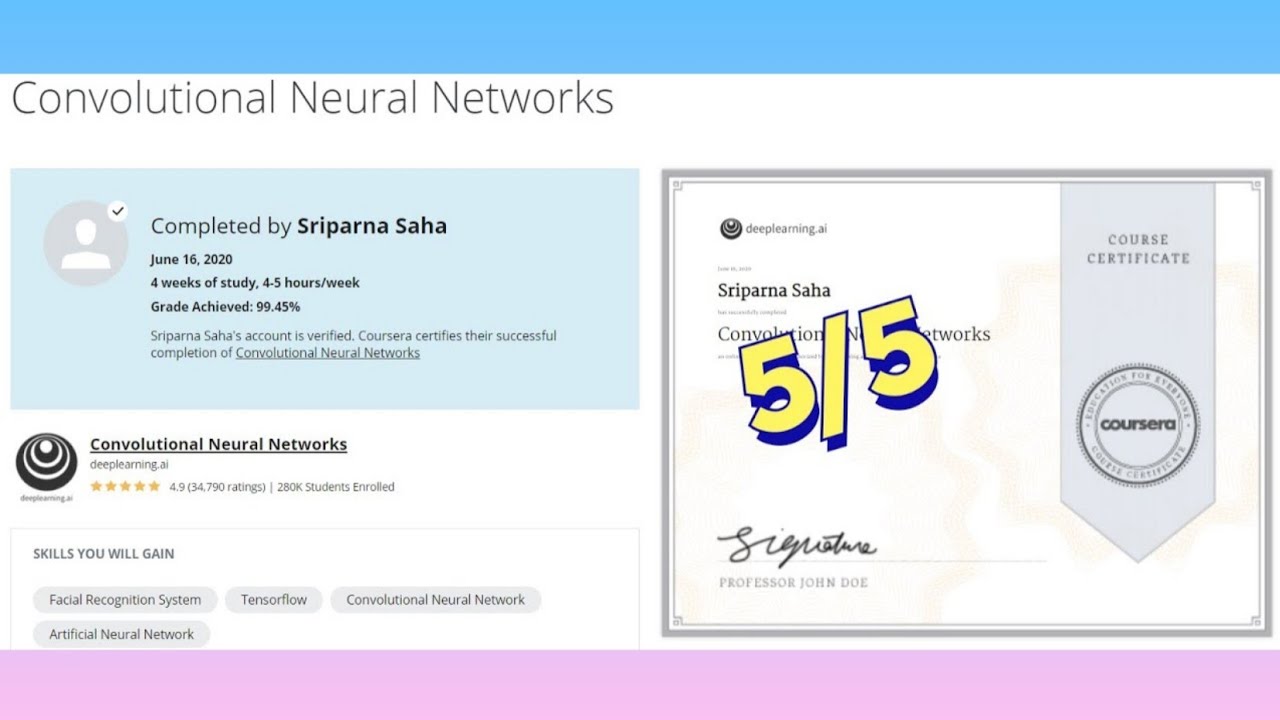Click the deeplearning.ai logo on the certificate
This screenshot has height=720, width=1280.
coord(774,229)
